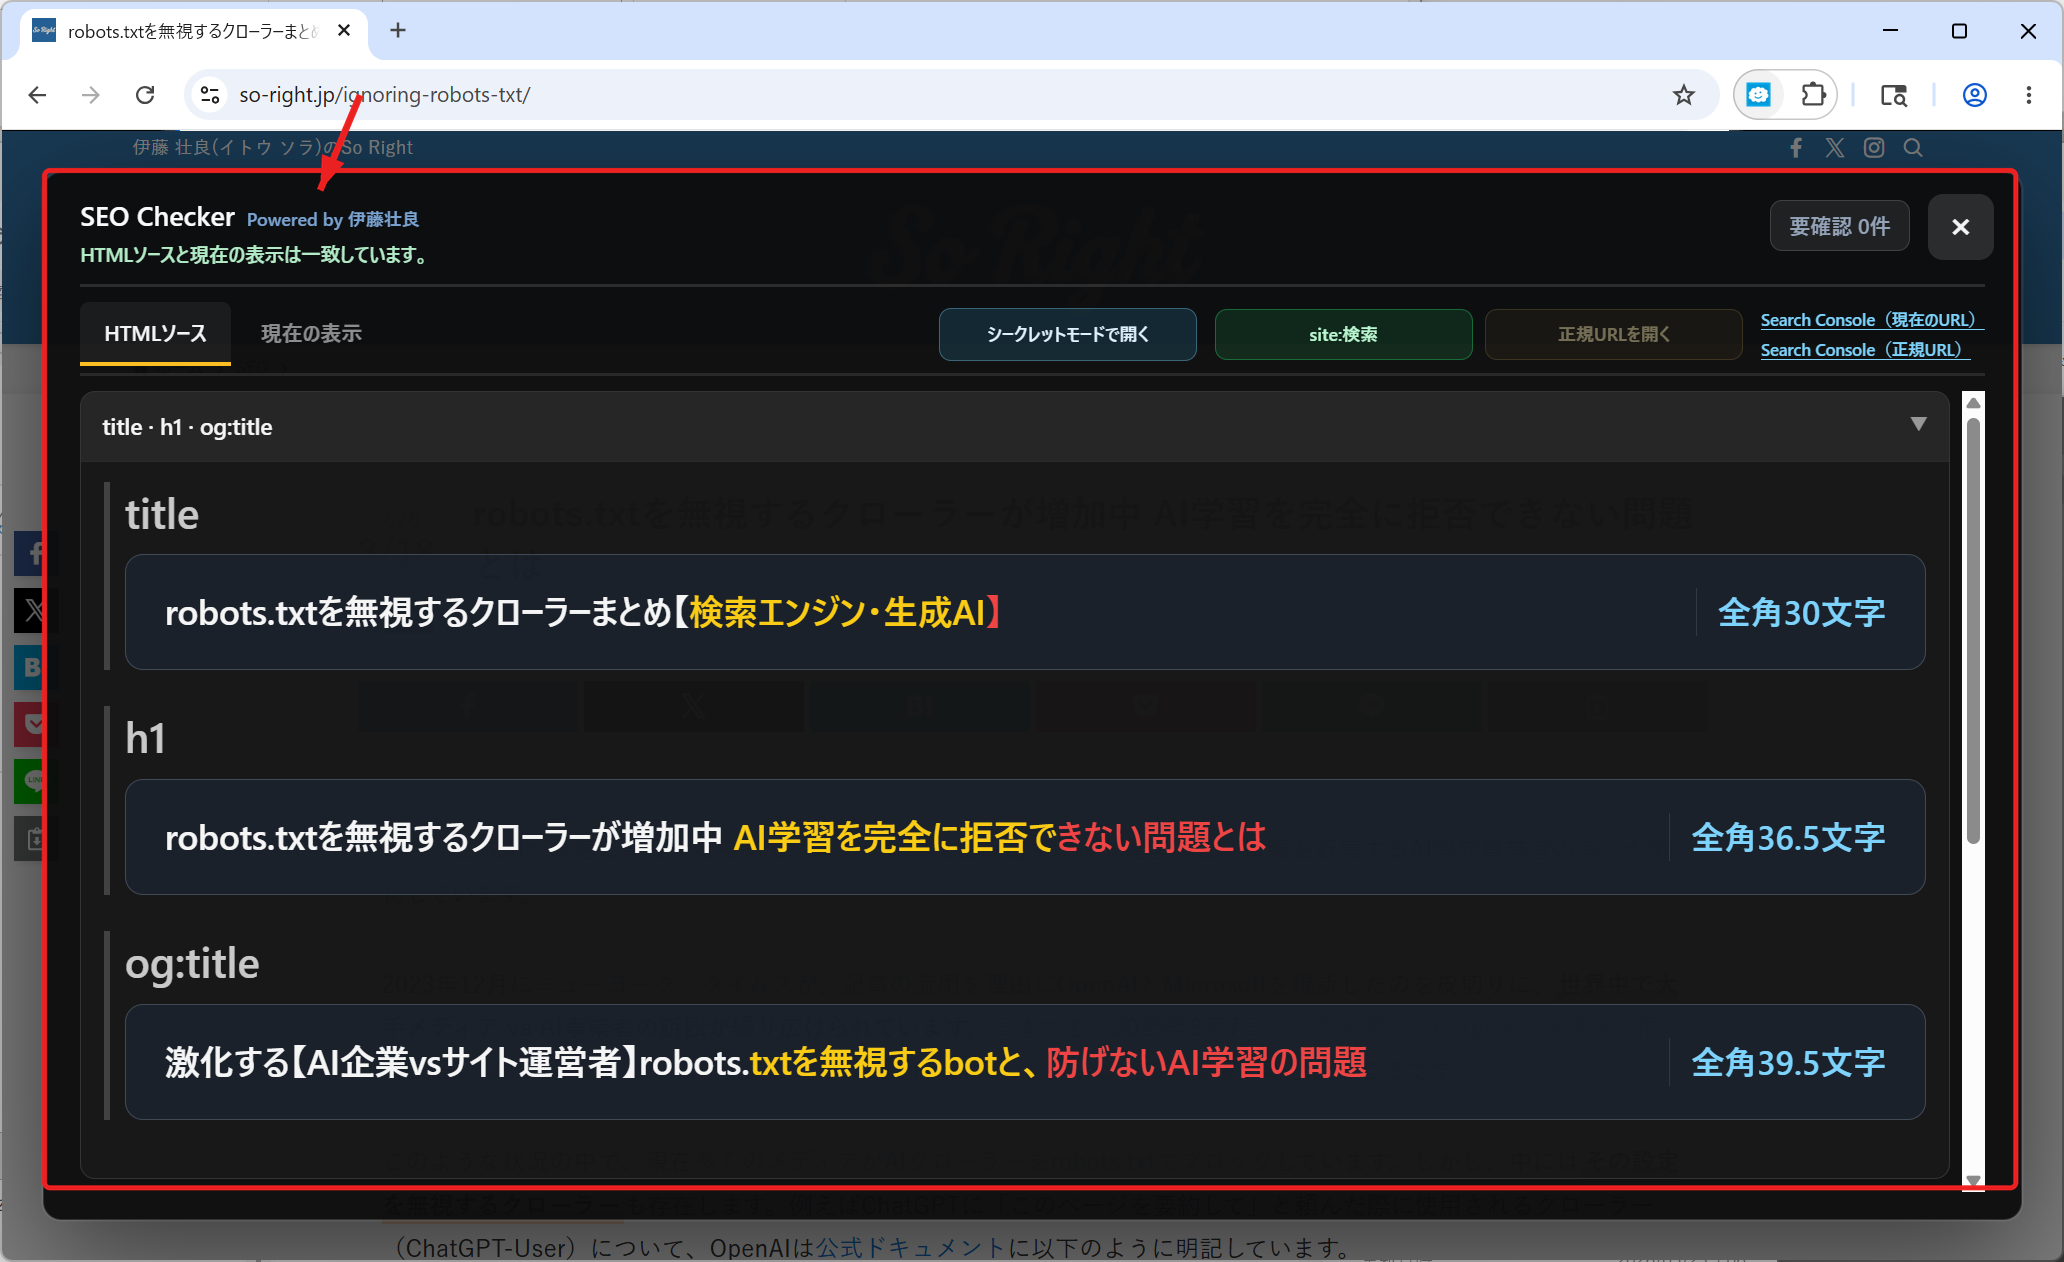The image size is (2064, 1262).
Task: Click the 公式ドキュメント link on the page
Action: click(911, 1248)
